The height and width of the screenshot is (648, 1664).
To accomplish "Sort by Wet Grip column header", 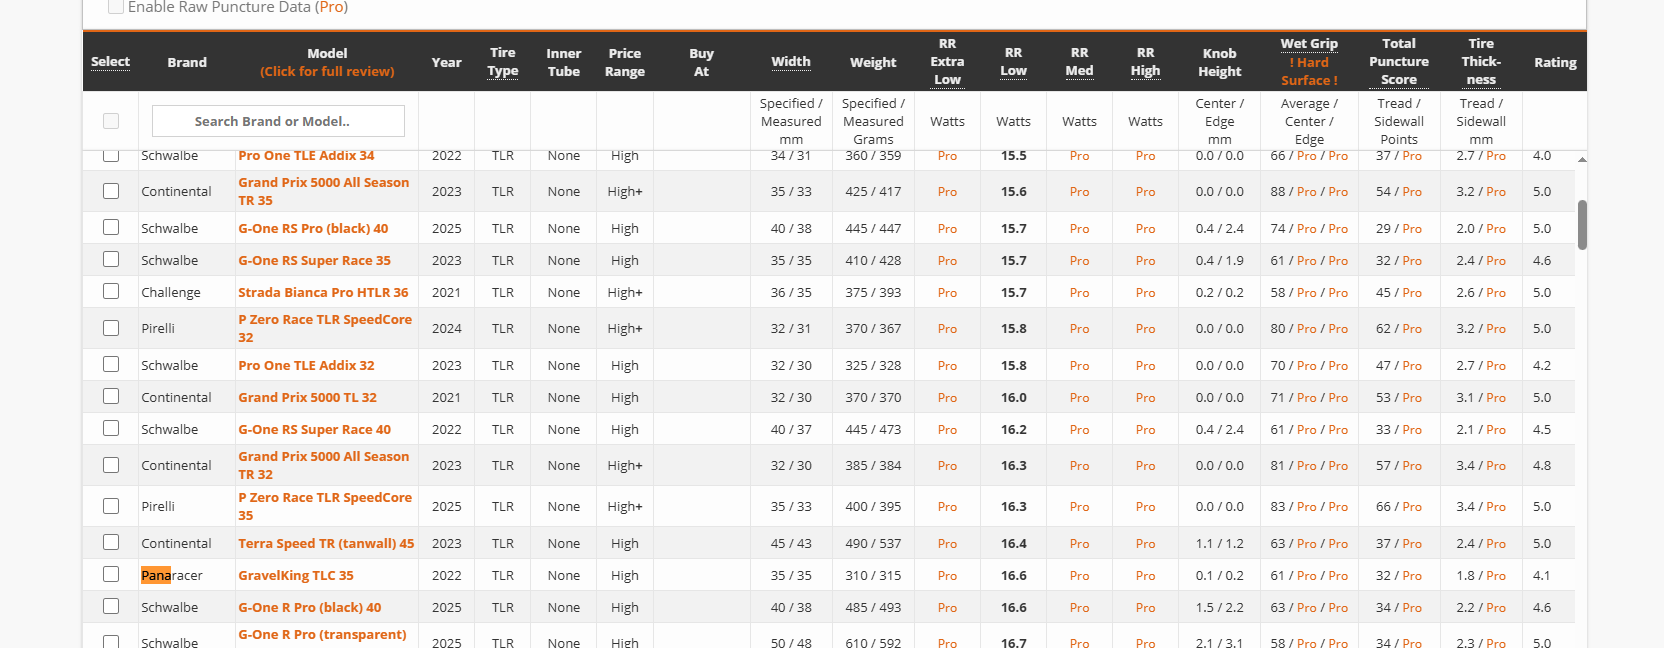I will 1308,44.
